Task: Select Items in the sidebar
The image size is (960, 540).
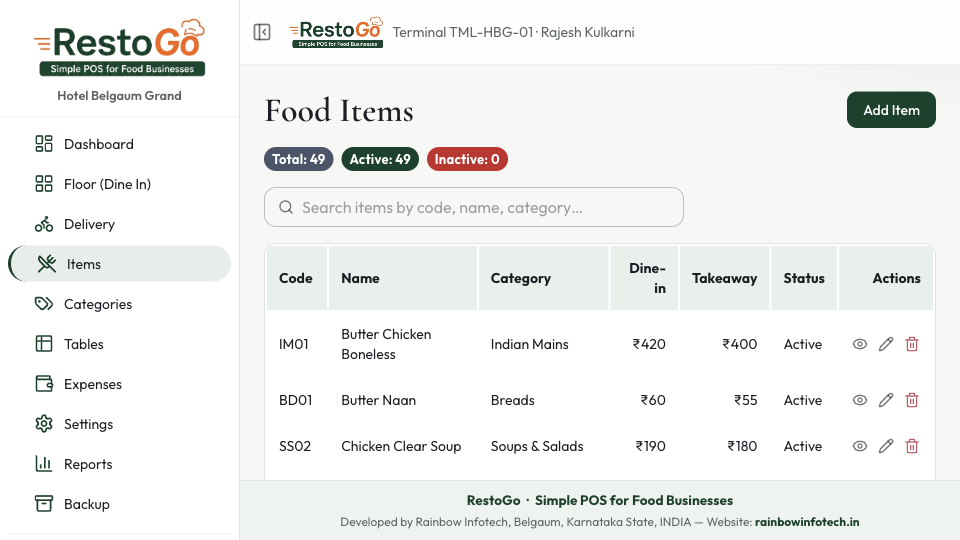Action: pos(119,264)
